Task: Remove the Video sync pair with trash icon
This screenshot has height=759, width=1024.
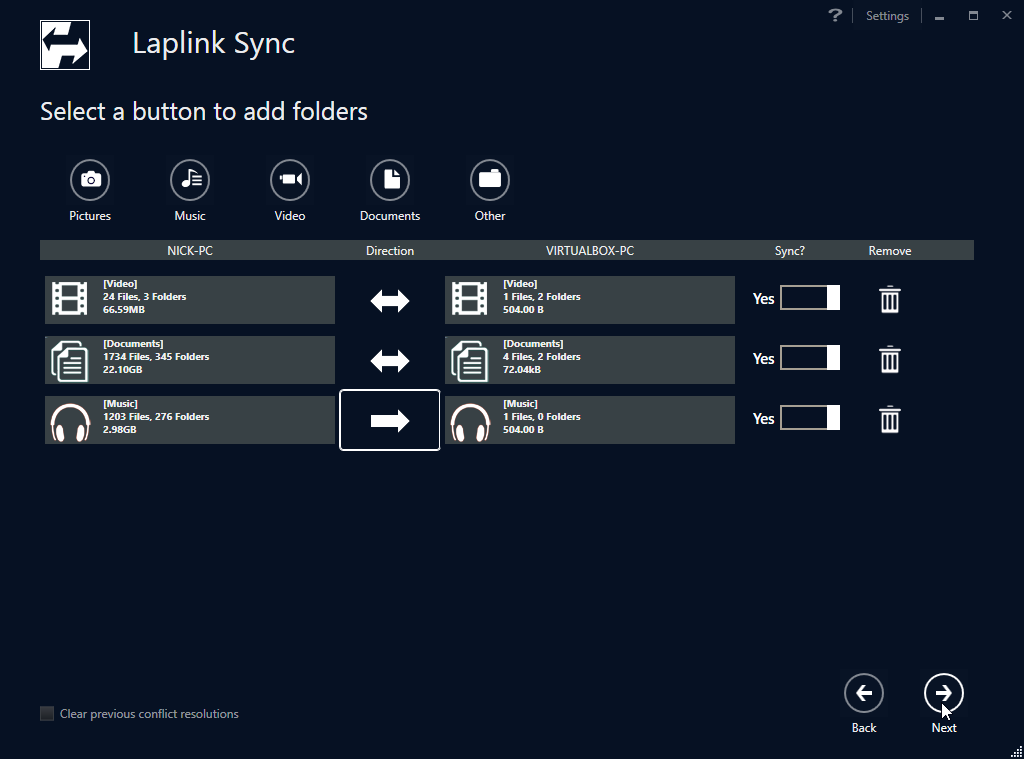Action: tap(889, 299)
